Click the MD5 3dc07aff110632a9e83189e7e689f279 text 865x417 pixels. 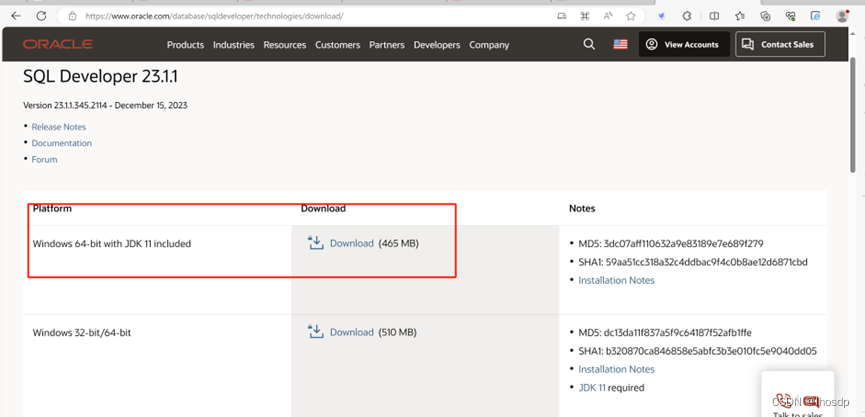point(671,243)
